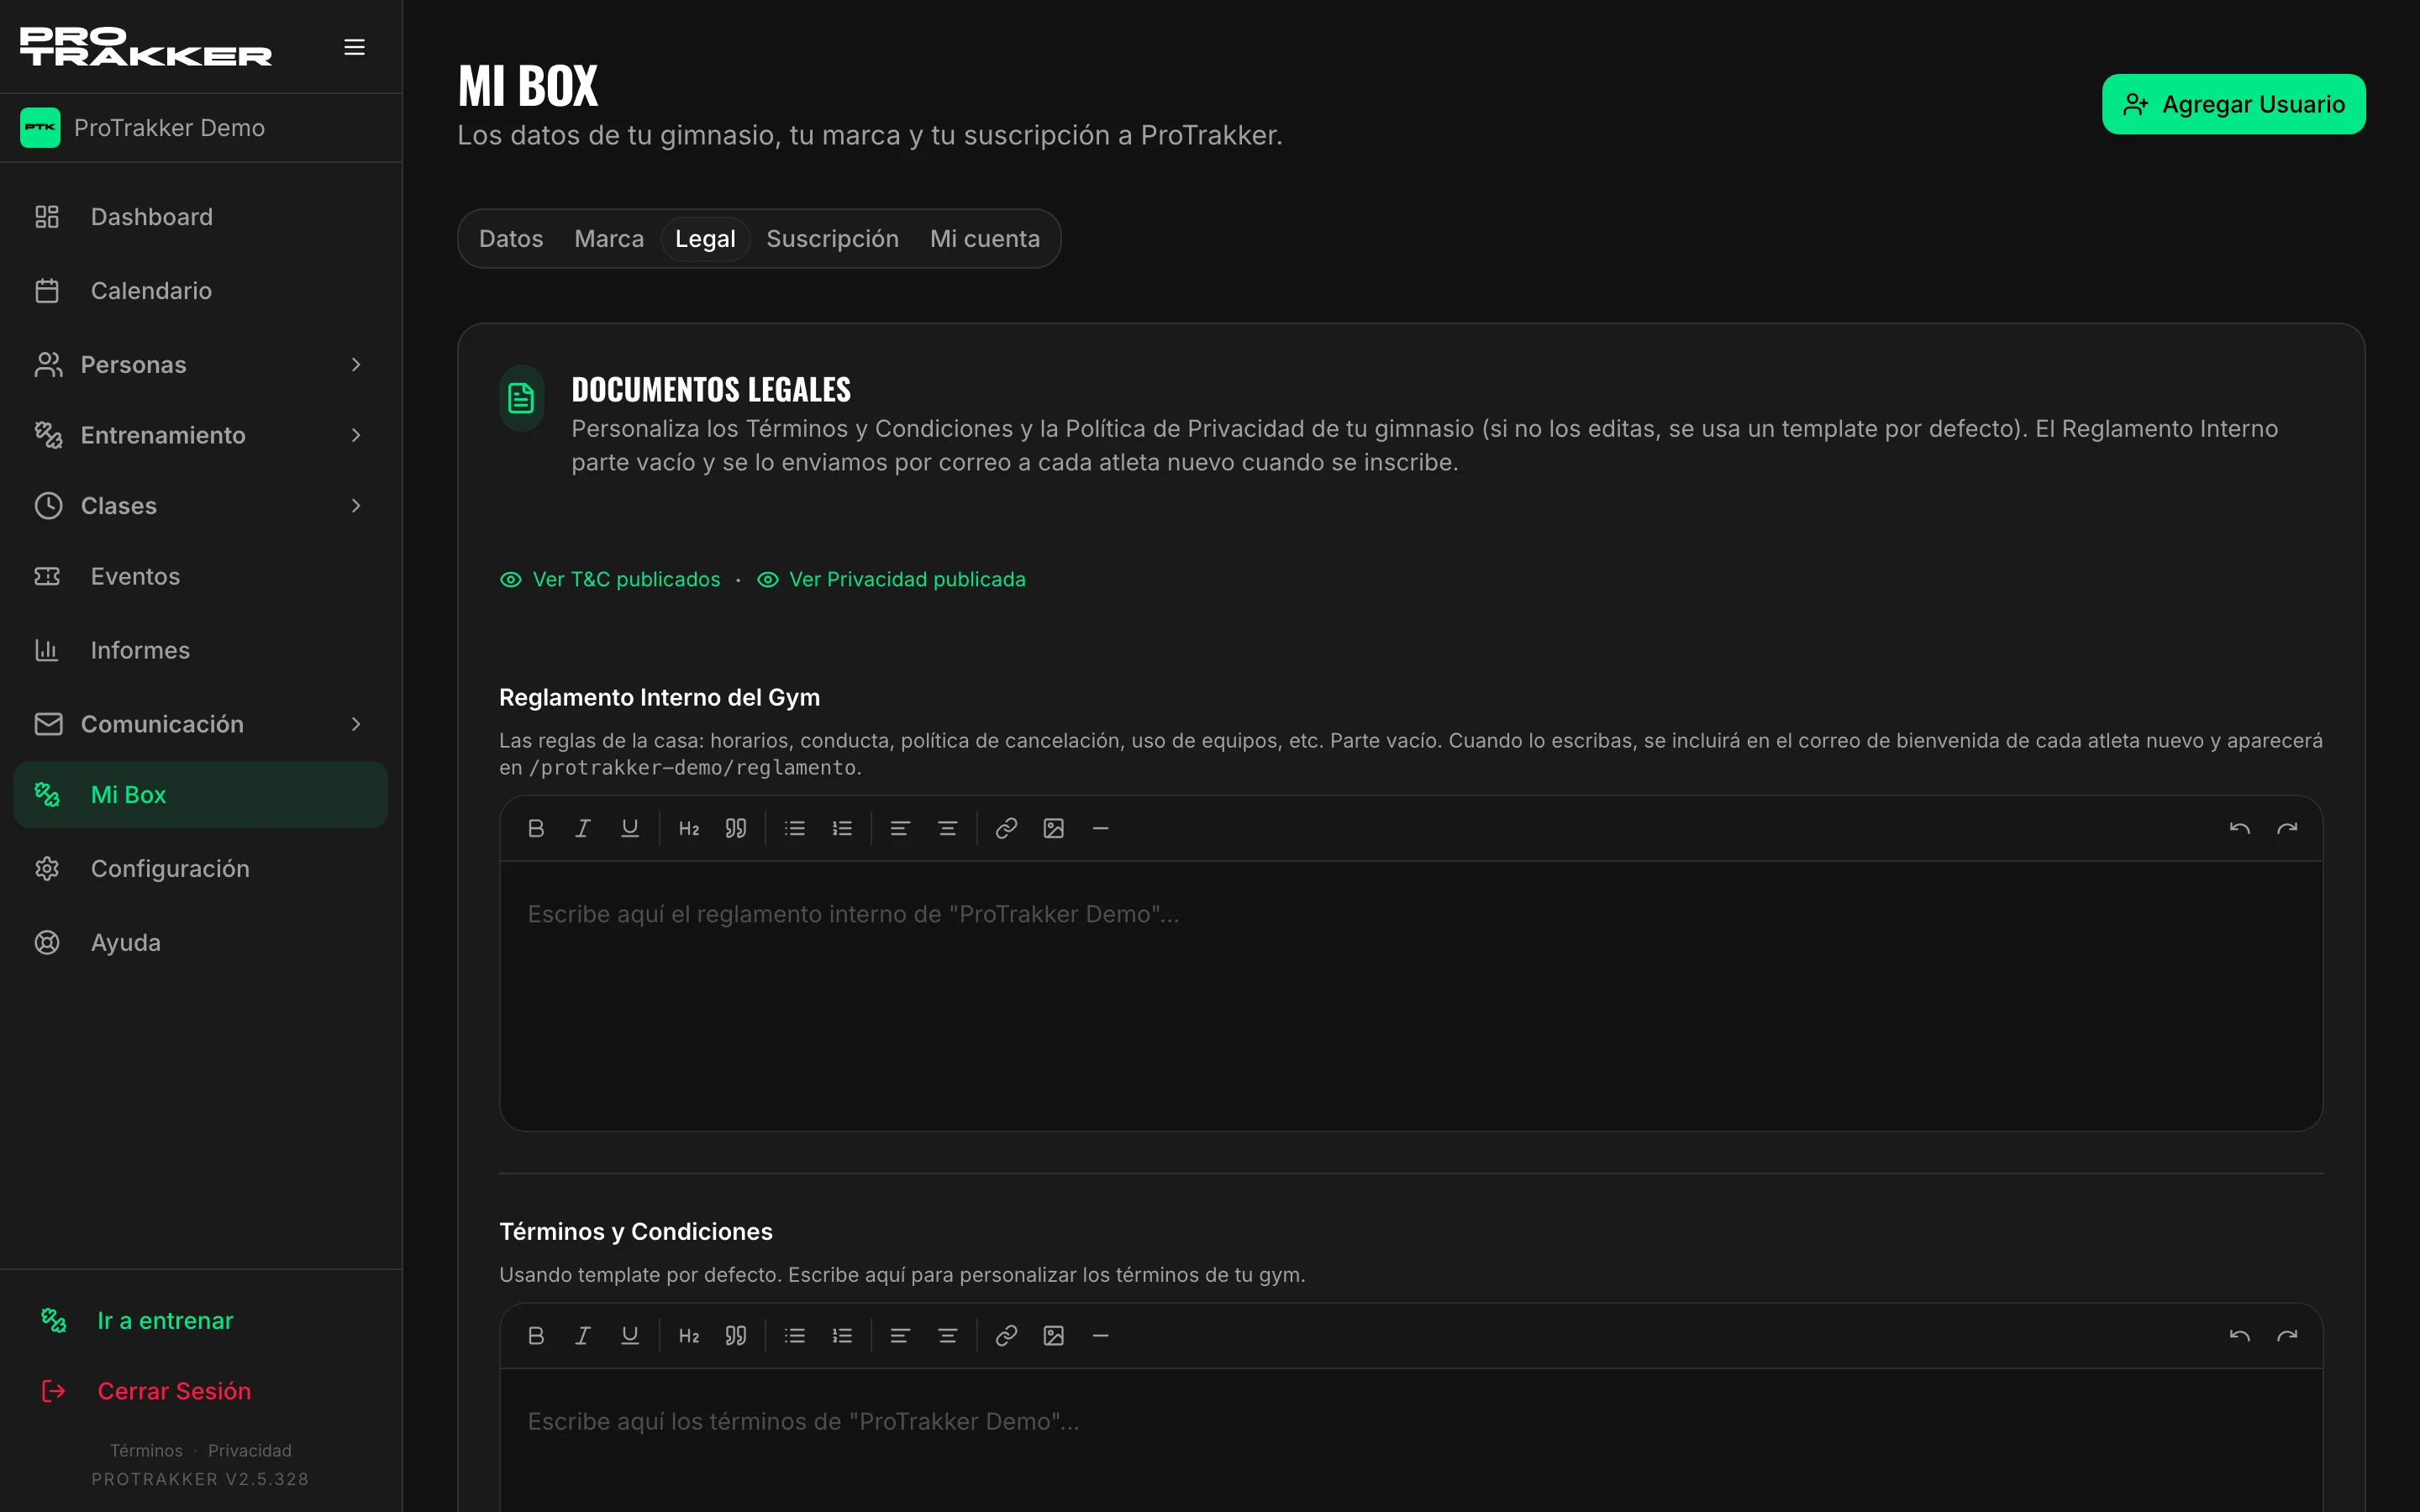The height and width of the screenshot is (1512, 2420).
Task: Open the Ver Privacidad publicada link
Action: [891, 579]
